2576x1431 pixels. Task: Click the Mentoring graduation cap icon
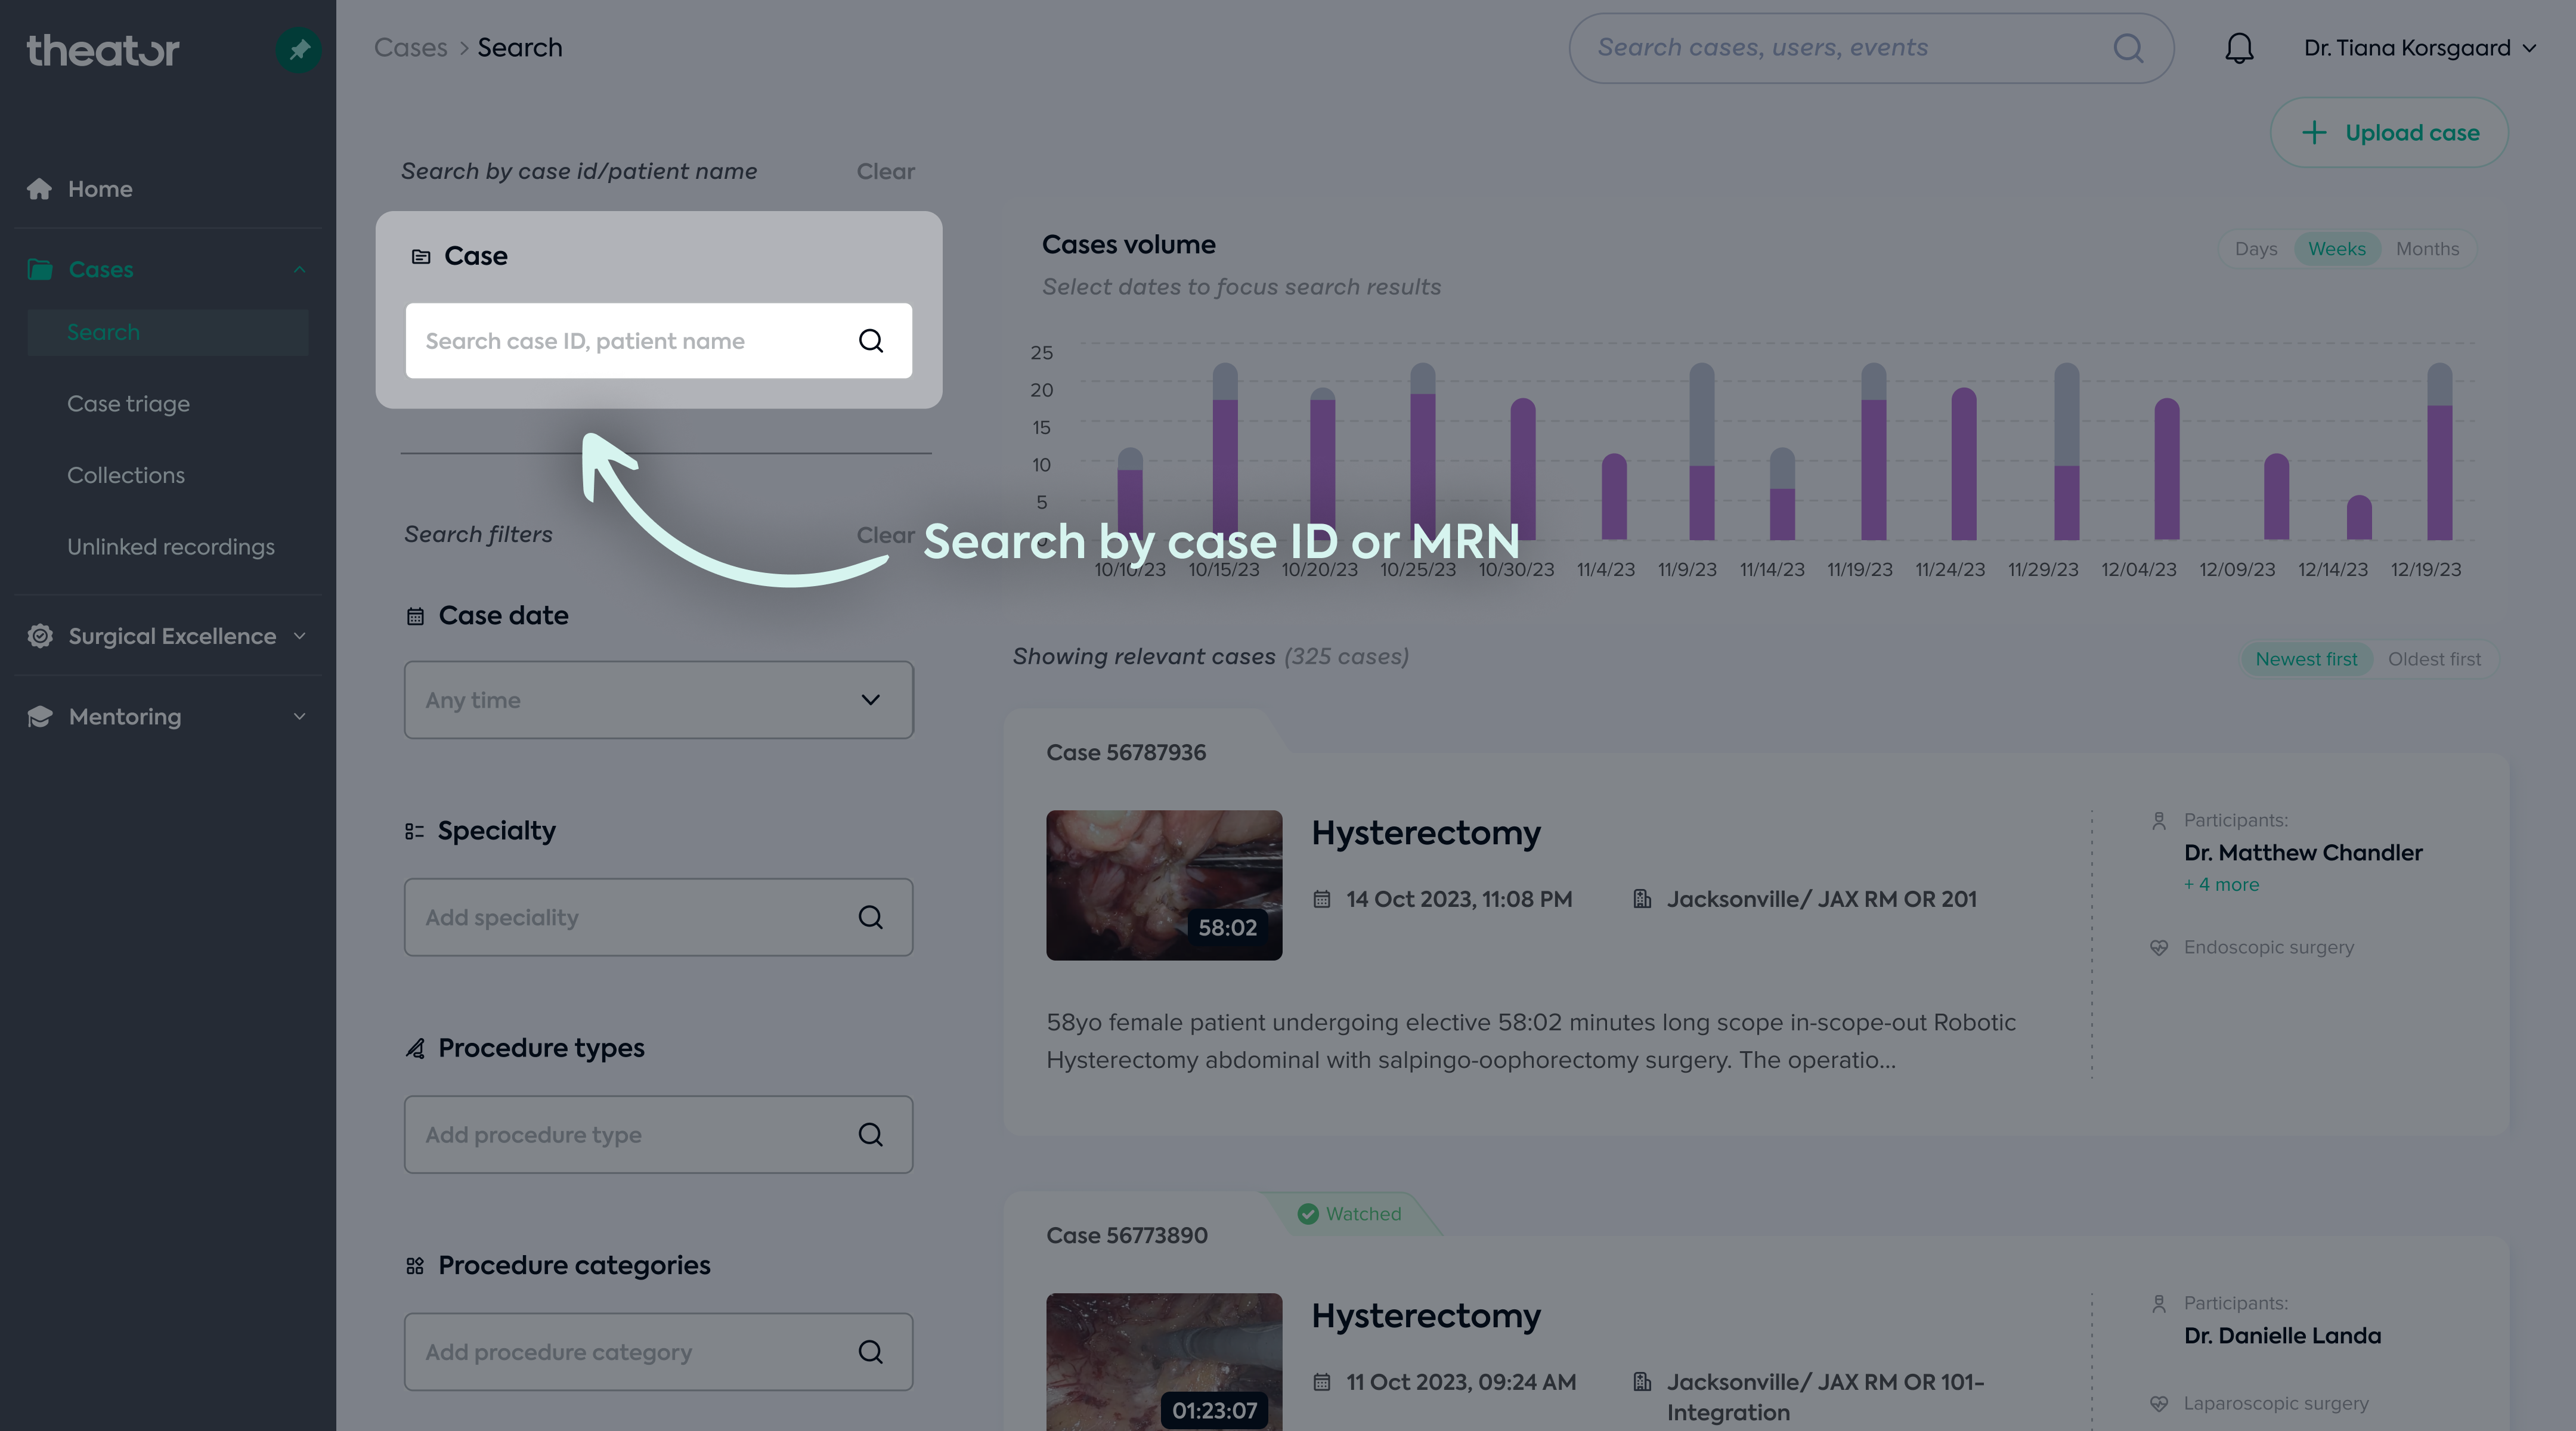[x=40, y=717]
